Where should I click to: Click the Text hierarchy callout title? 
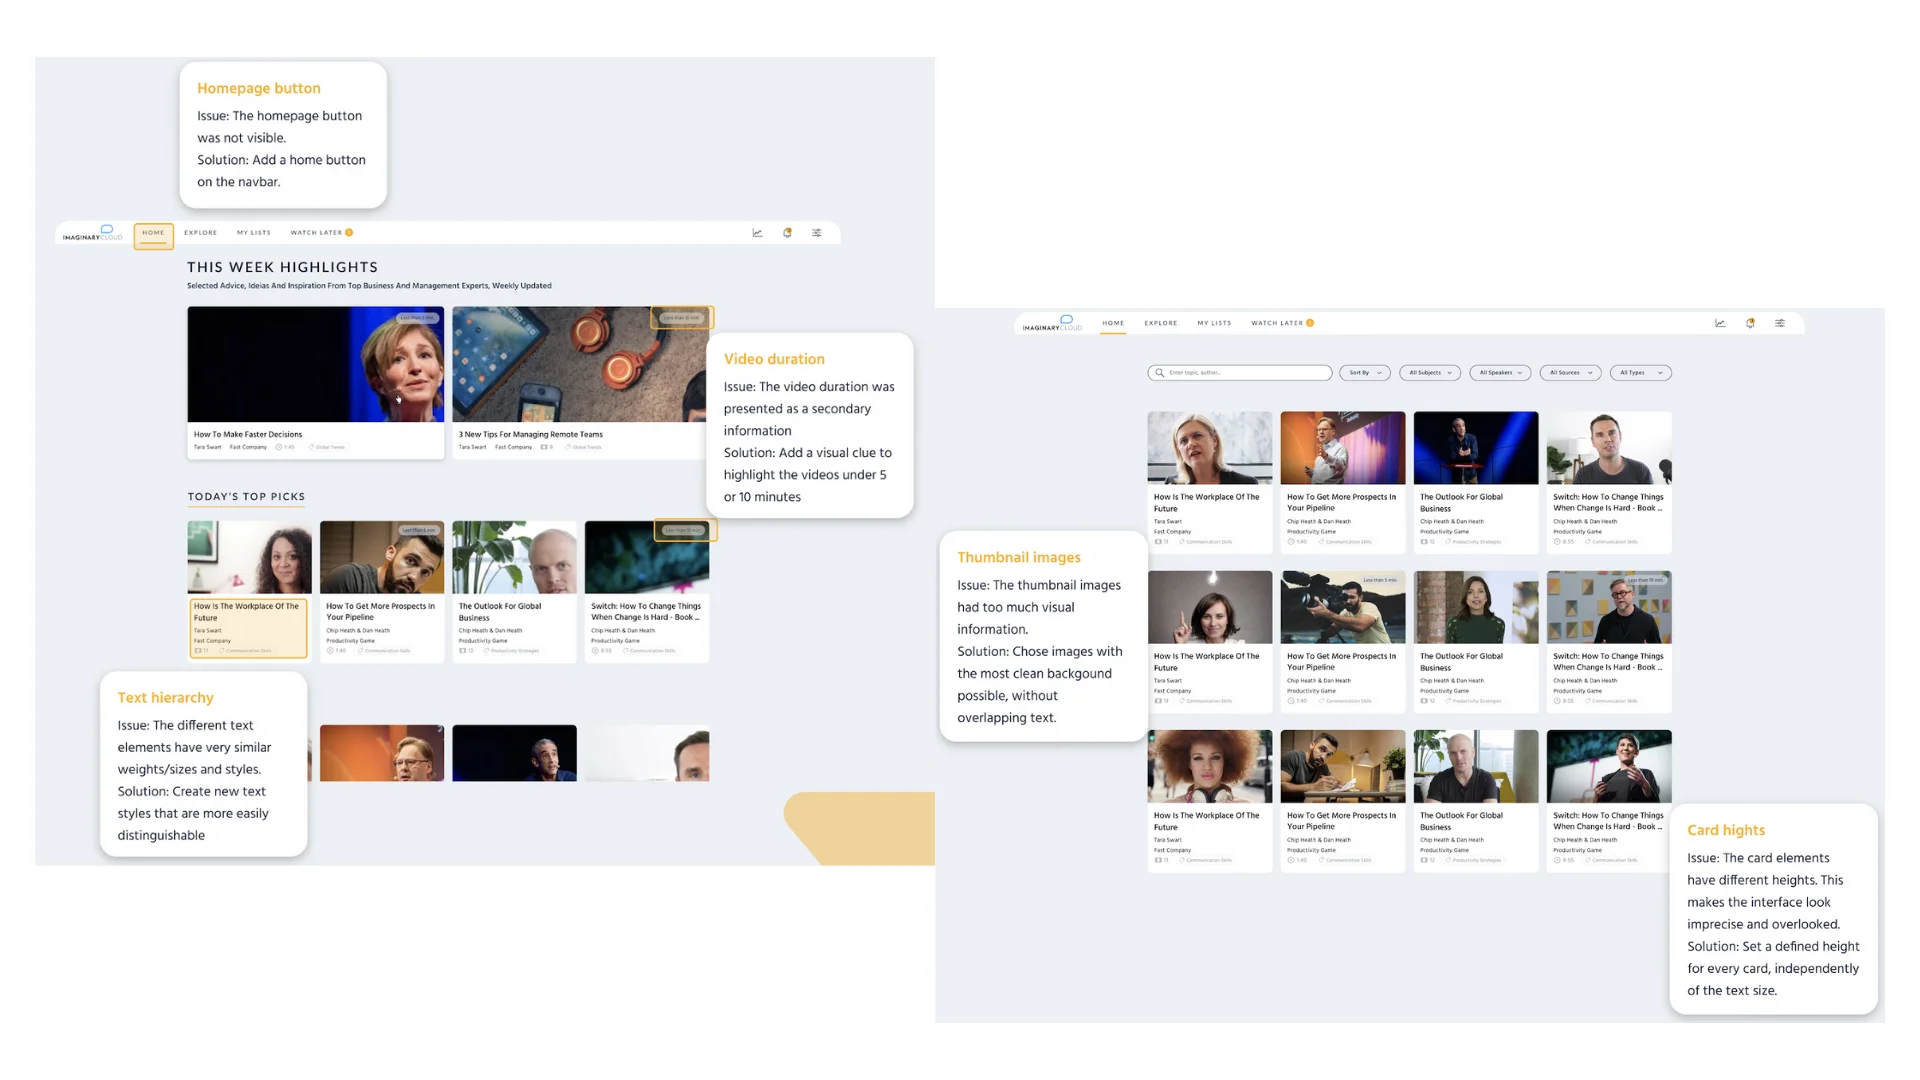[x=166, y=698]
